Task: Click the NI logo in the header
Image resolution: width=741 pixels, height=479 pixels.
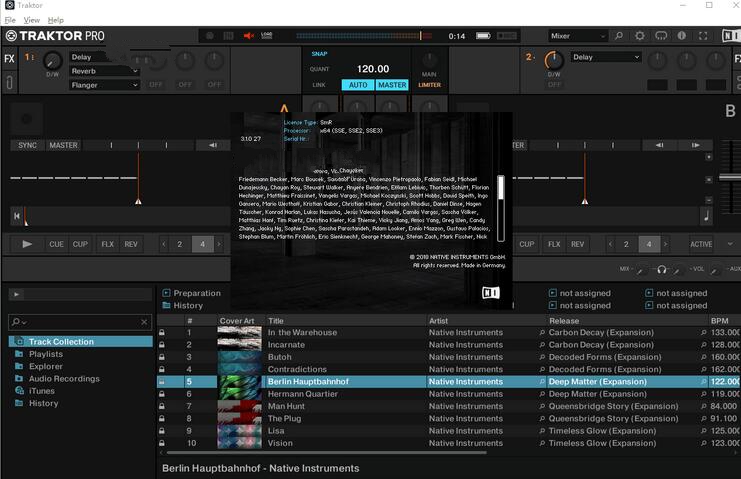Action: point(731,36)
